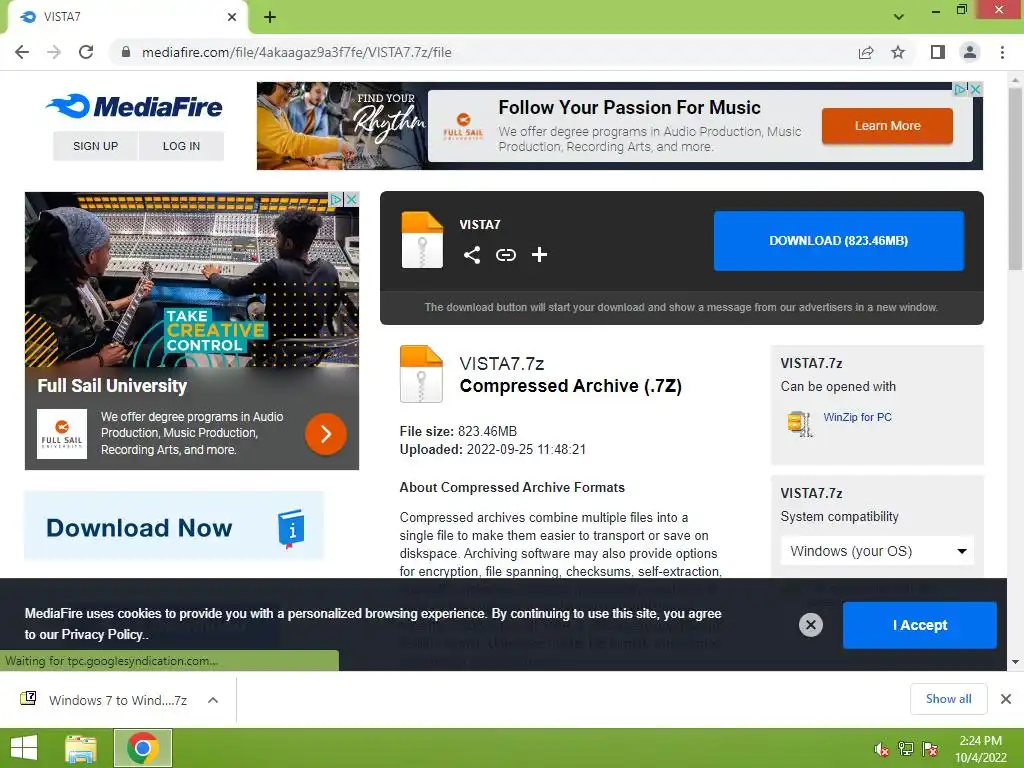Click the 'Follow Your Passion For Music' ad headline
This screenshot has height=768, width=1024.
[x=629, y=107]
